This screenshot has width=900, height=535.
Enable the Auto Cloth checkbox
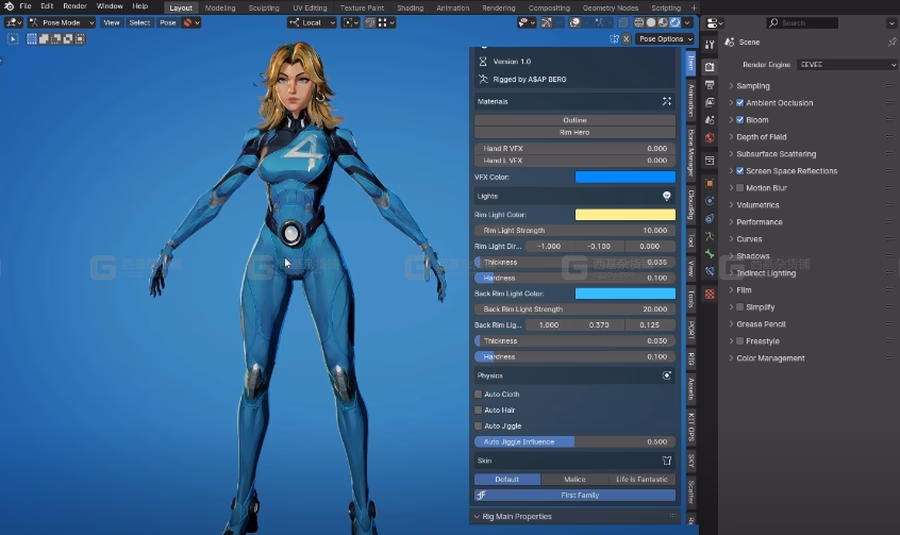click(x=478, y=394)
